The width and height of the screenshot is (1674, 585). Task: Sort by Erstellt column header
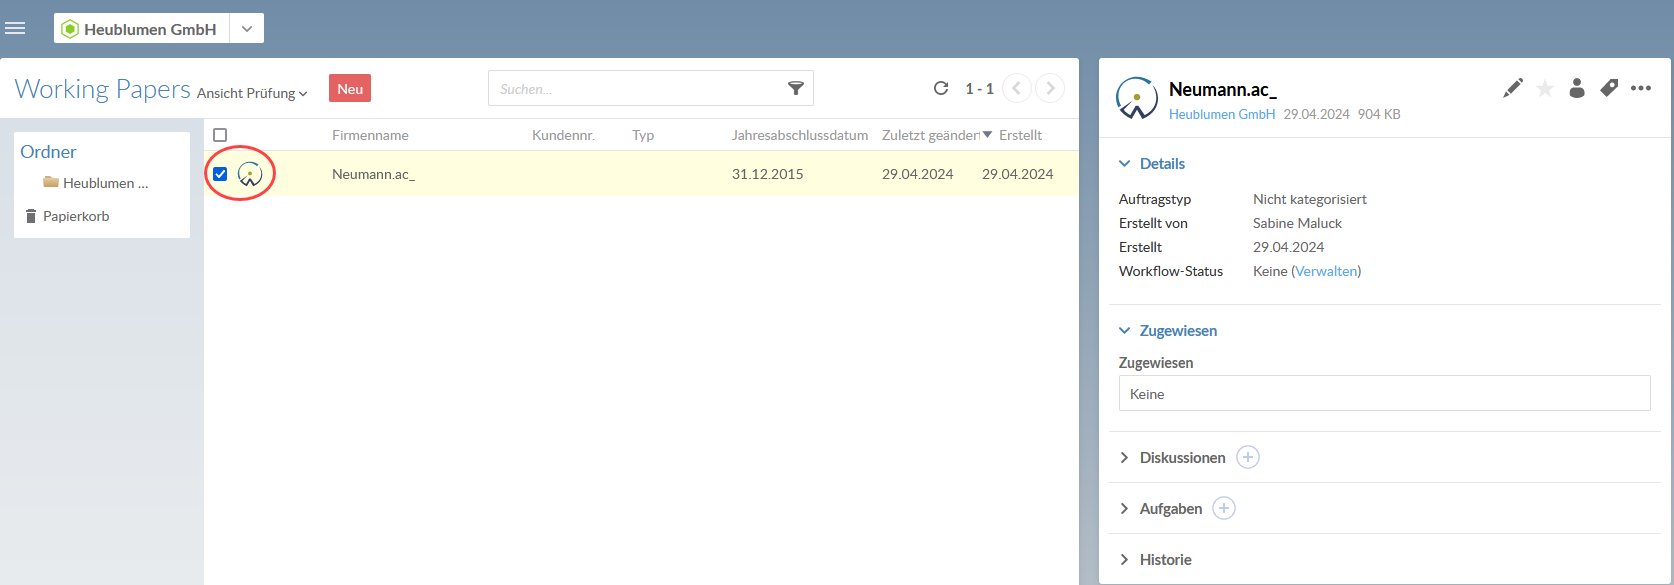pyautogui.click(x=1020, y=135)
